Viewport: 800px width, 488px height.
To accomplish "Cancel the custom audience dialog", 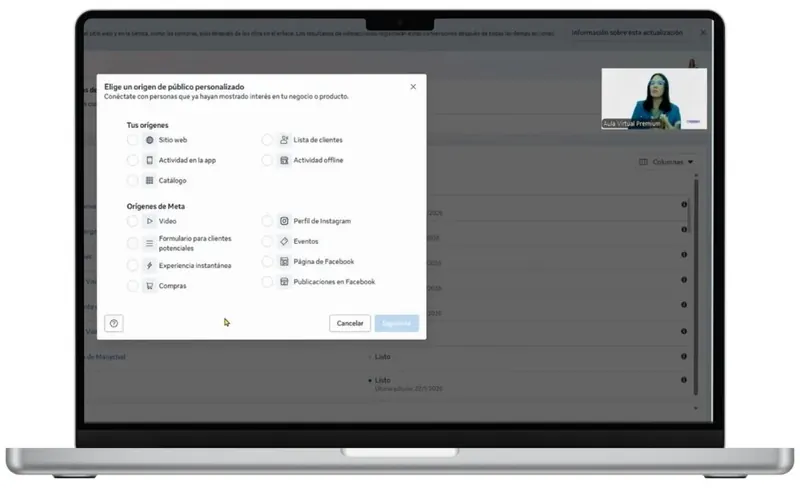I will 350,323.
